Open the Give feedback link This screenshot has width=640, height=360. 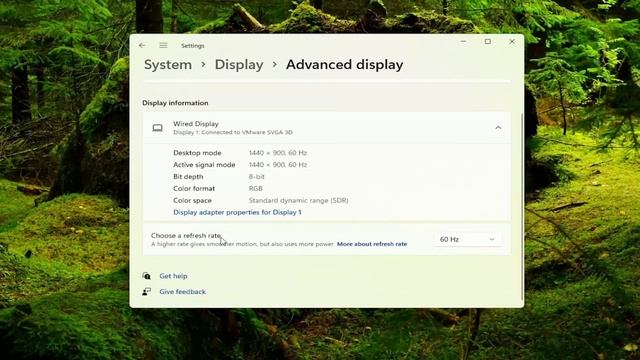click(182, 291)
